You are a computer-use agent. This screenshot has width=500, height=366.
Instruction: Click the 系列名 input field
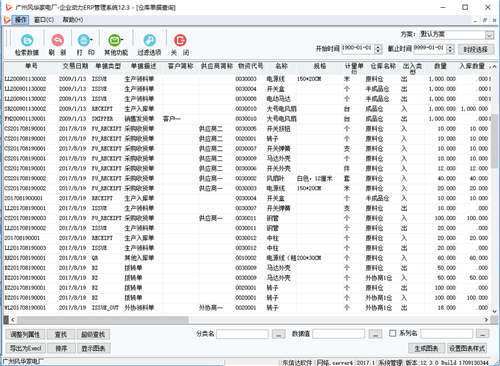447,334
